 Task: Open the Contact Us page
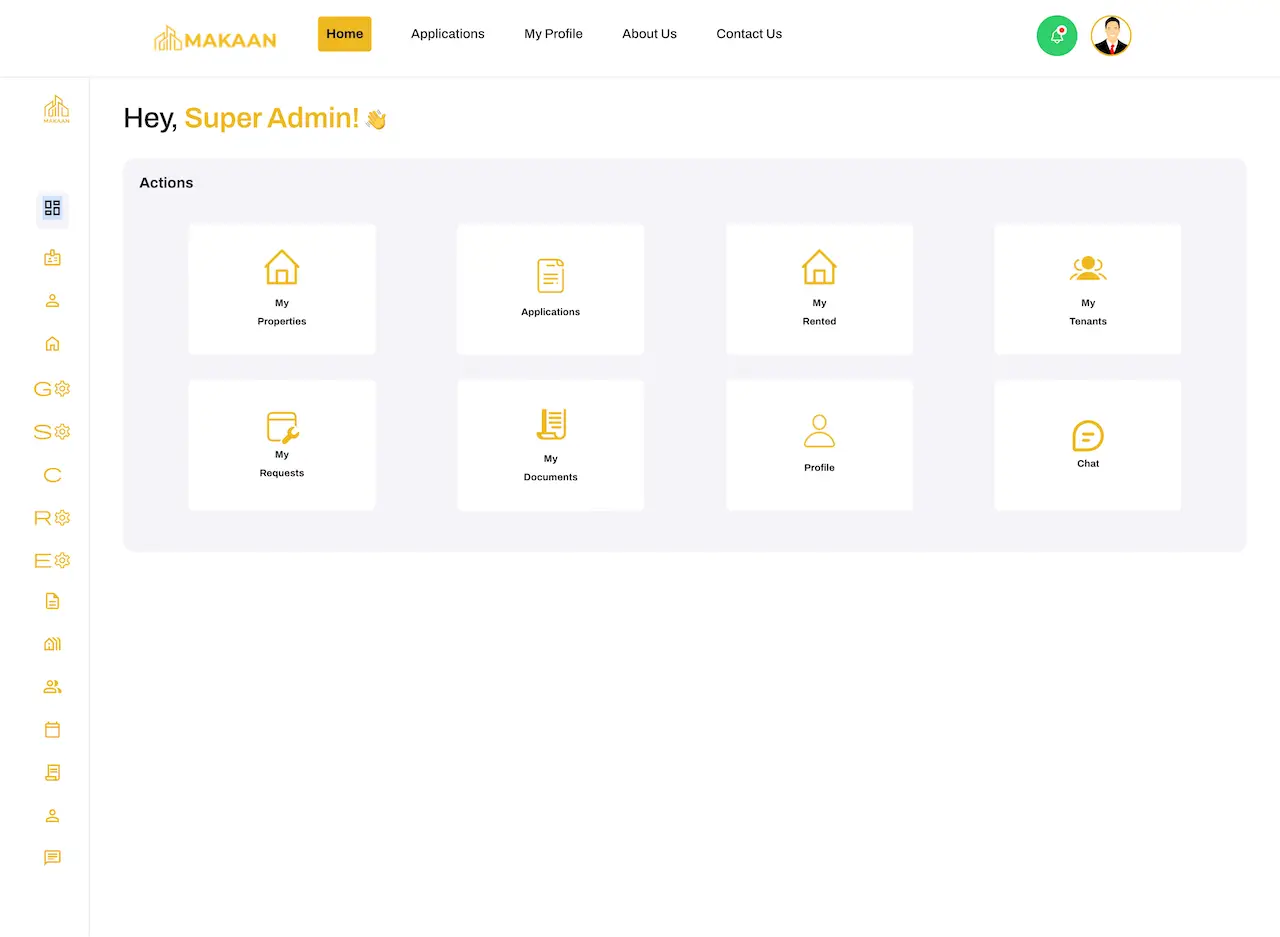[x=749, y=34]
